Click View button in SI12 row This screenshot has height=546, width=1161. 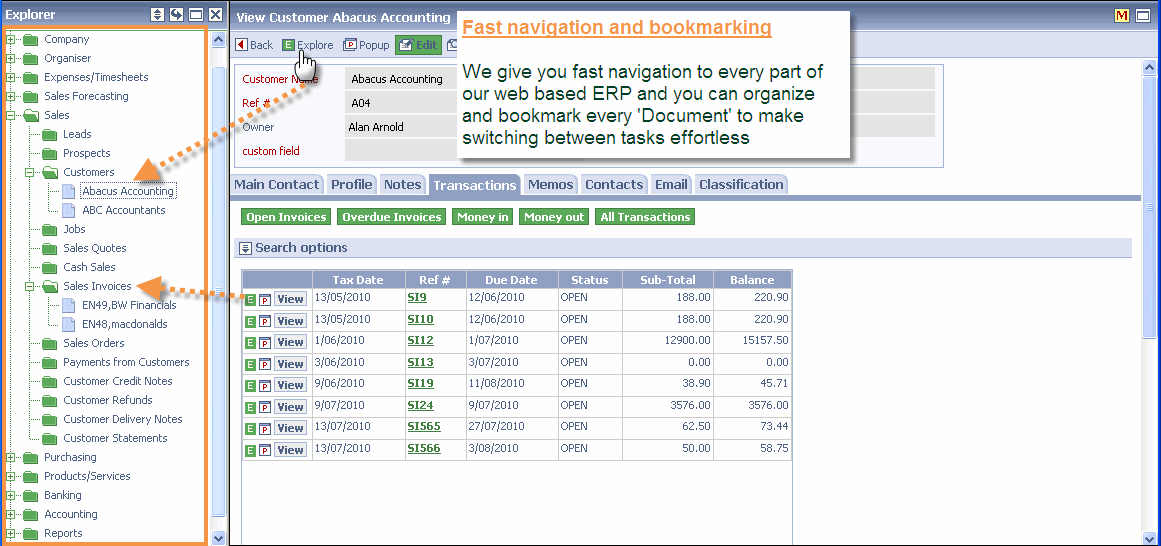point(290,342)
